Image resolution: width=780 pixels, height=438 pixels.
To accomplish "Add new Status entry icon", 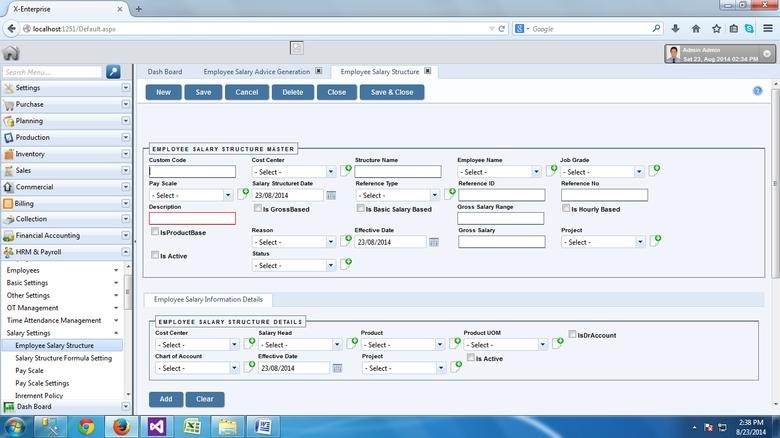I will tap(346, 264).
